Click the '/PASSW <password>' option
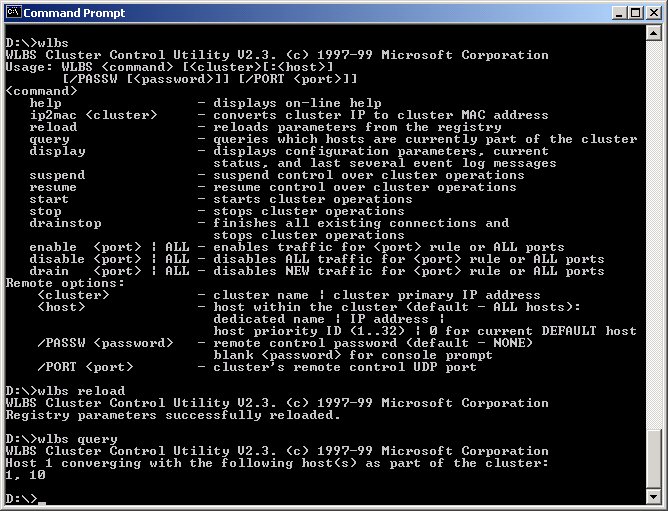 pos(106,343)
